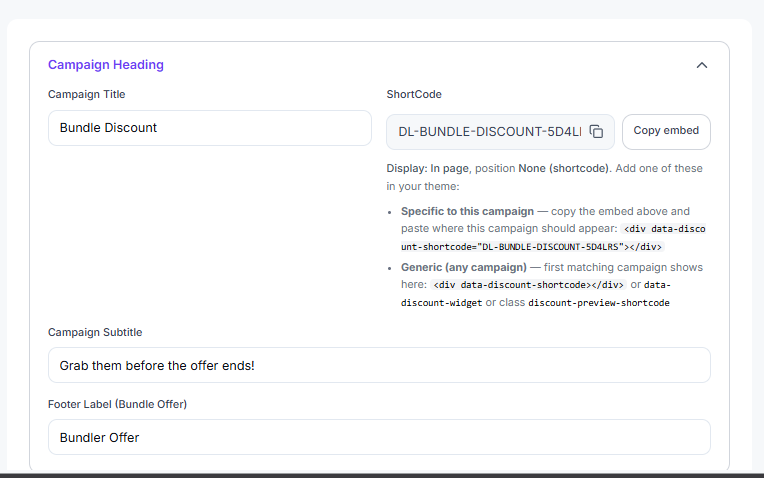The width and height of the screenshot is (764, 478).
Task: Click the div data-discount-shortcode generic code snippet
Action: point(528,285)
